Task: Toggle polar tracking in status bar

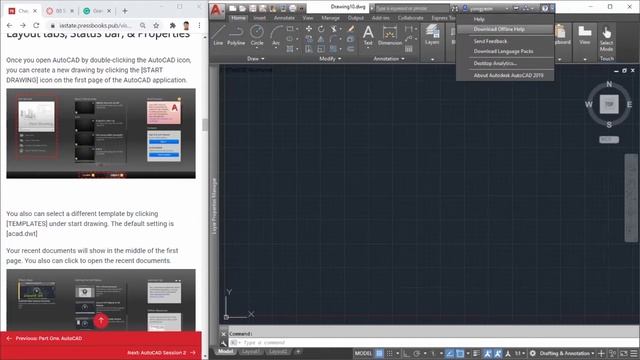Action: point(417,353)
